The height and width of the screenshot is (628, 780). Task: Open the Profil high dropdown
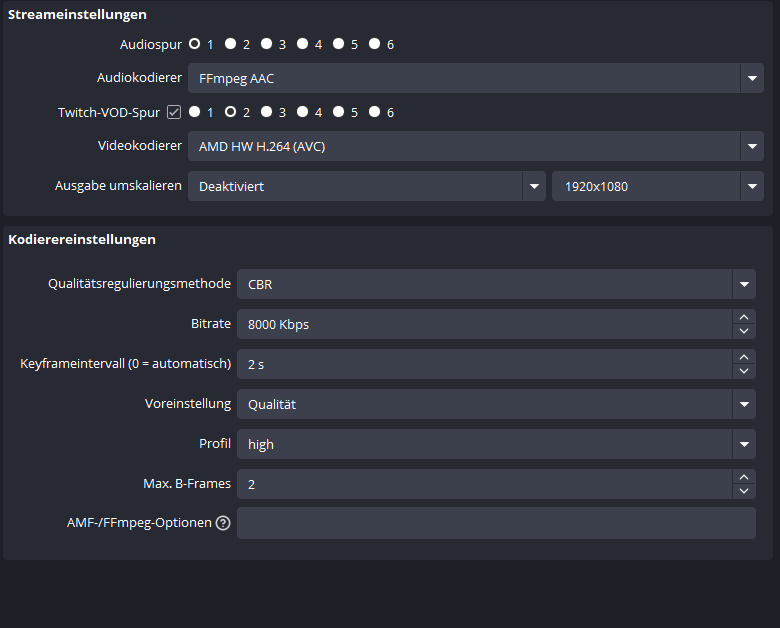pyautogui.click(x=496, y=444)
